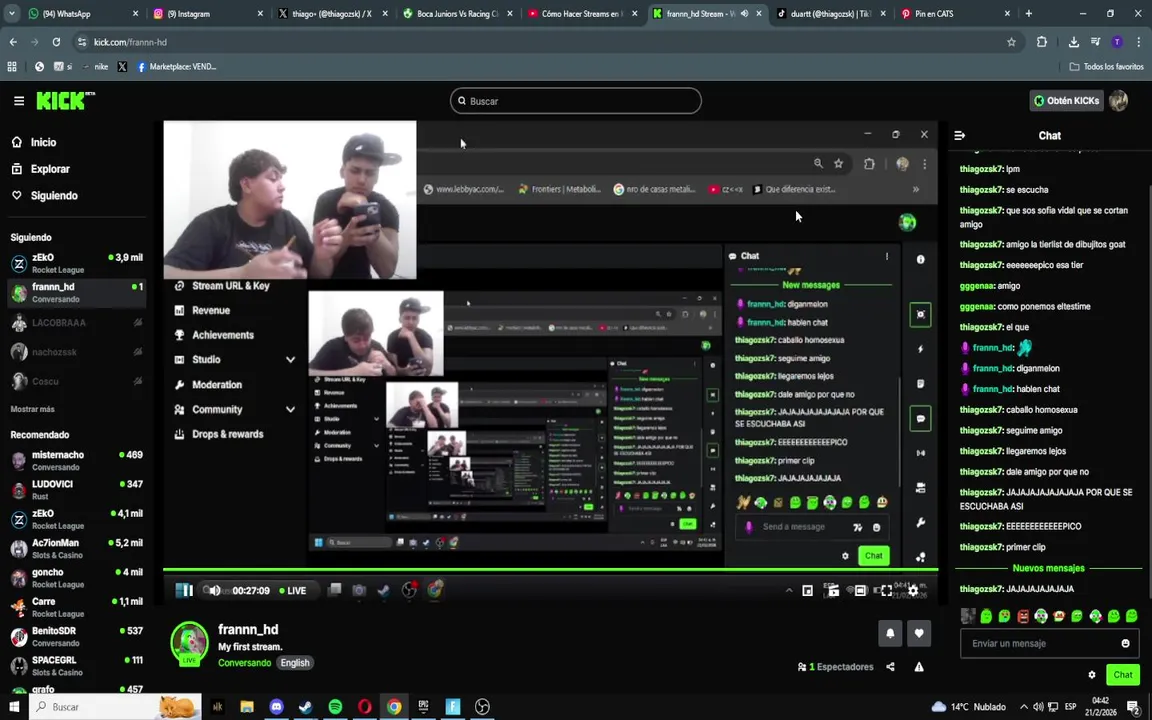Open the Chrome extensions puzzle icon
This screenshot has height=720, width=1152.
point(1042,42)
